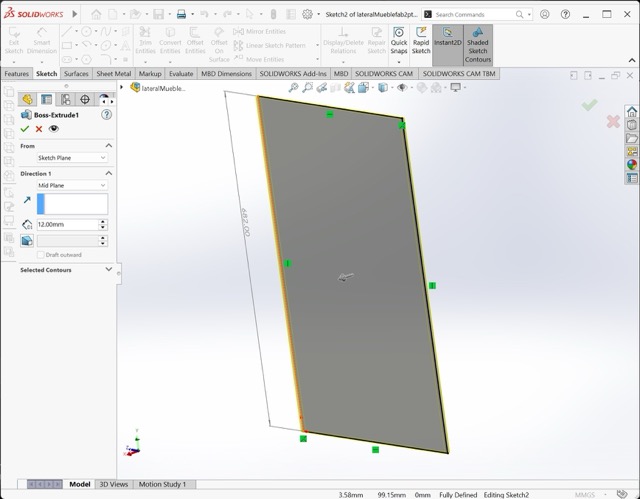This screenshot has width=640, height=499.
Task: Reverse extrude direction arrow button
Action: (x=27, y=200)
